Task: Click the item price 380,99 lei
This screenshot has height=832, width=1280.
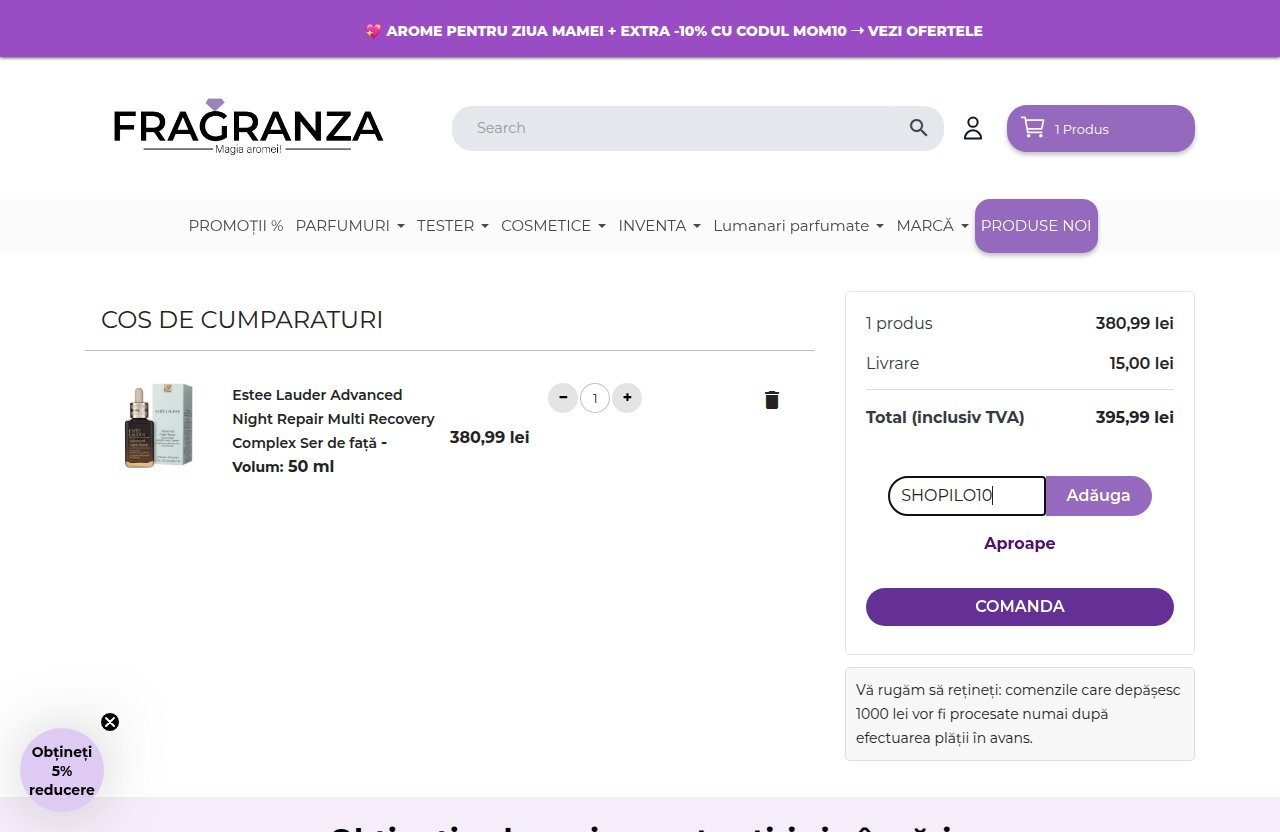Action: tap(490, 437)
